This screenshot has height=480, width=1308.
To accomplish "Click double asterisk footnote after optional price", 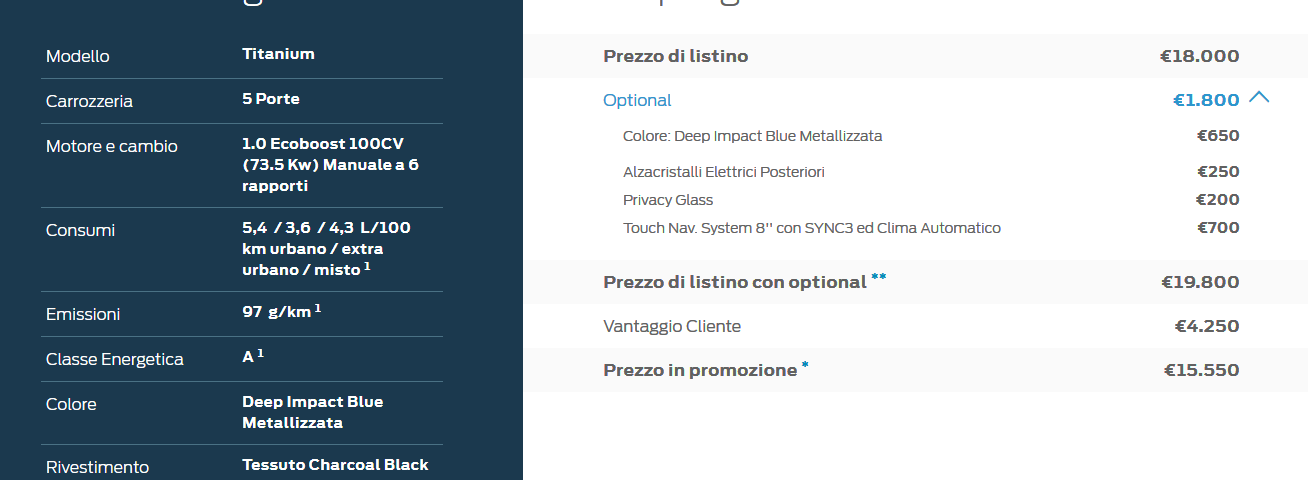I will pyautogui.click(x=878, y=277).
